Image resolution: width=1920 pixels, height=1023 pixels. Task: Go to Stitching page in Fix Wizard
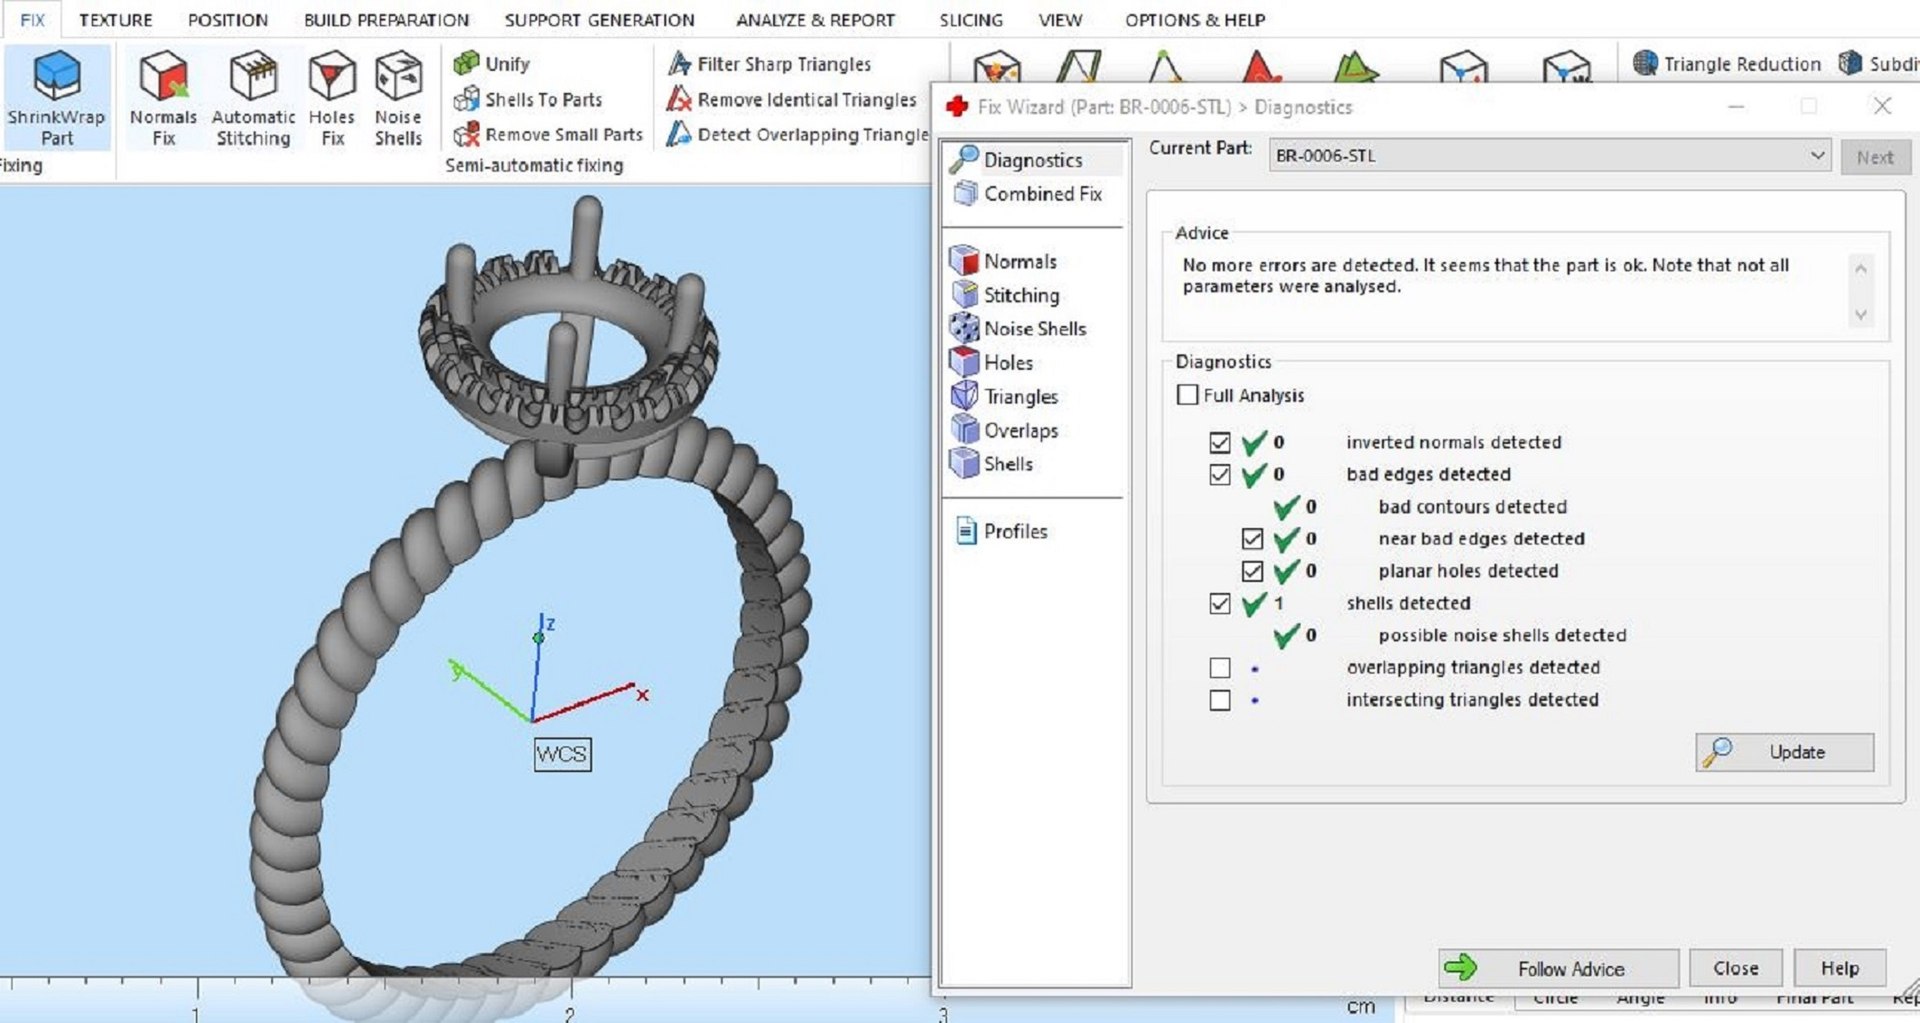[1005, 295]
